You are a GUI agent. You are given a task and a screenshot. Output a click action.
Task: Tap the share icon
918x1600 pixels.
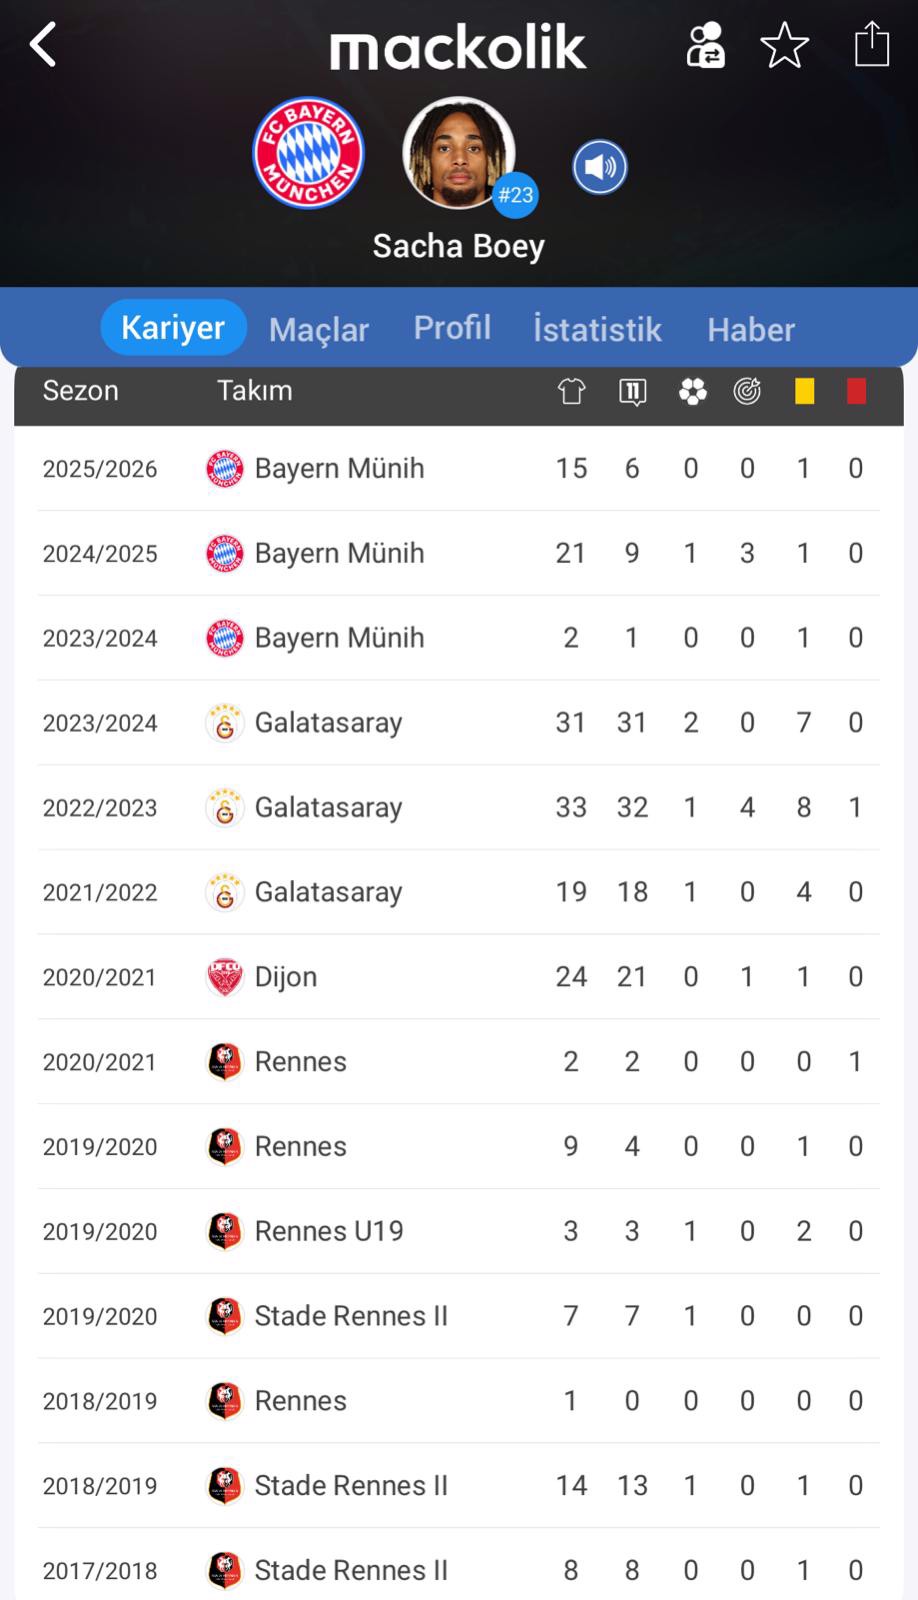point(871,45)
